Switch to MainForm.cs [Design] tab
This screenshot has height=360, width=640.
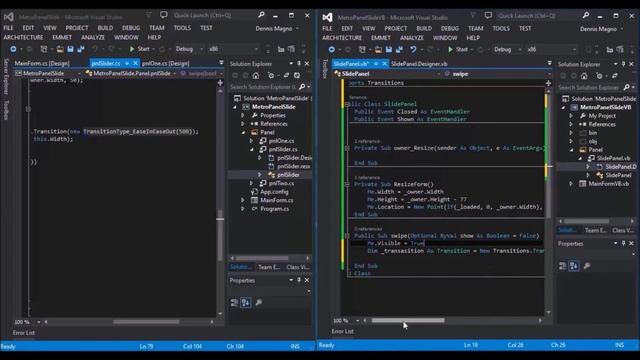pyautogui.click(x=42, y=63)
